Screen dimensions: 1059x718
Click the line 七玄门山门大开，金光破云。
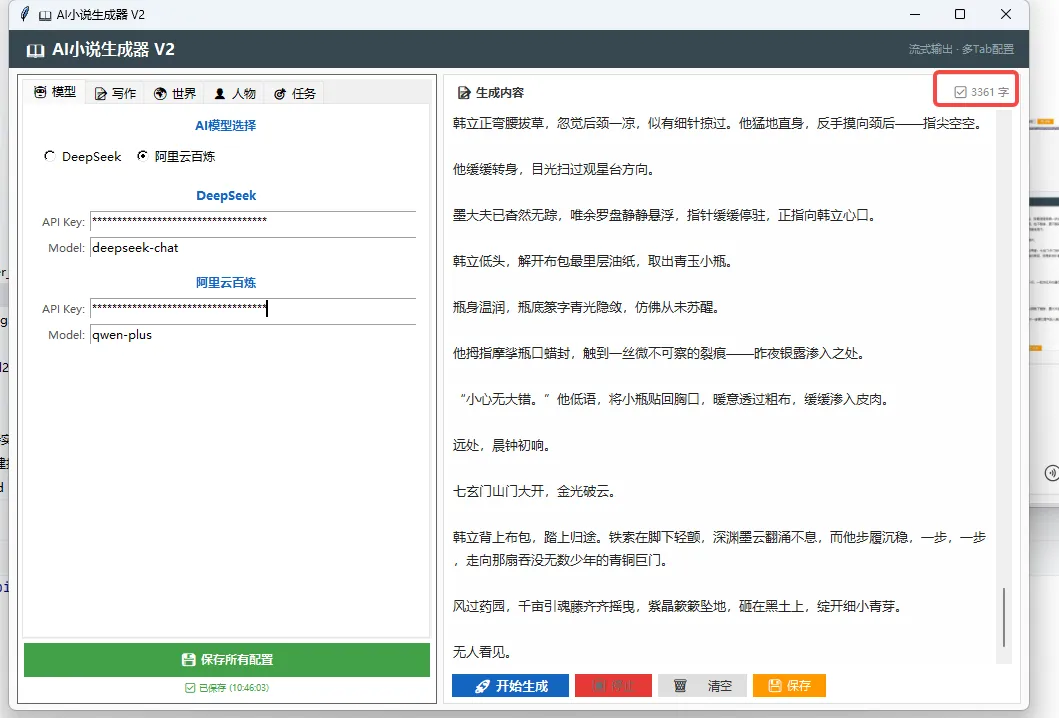(534, 491)
